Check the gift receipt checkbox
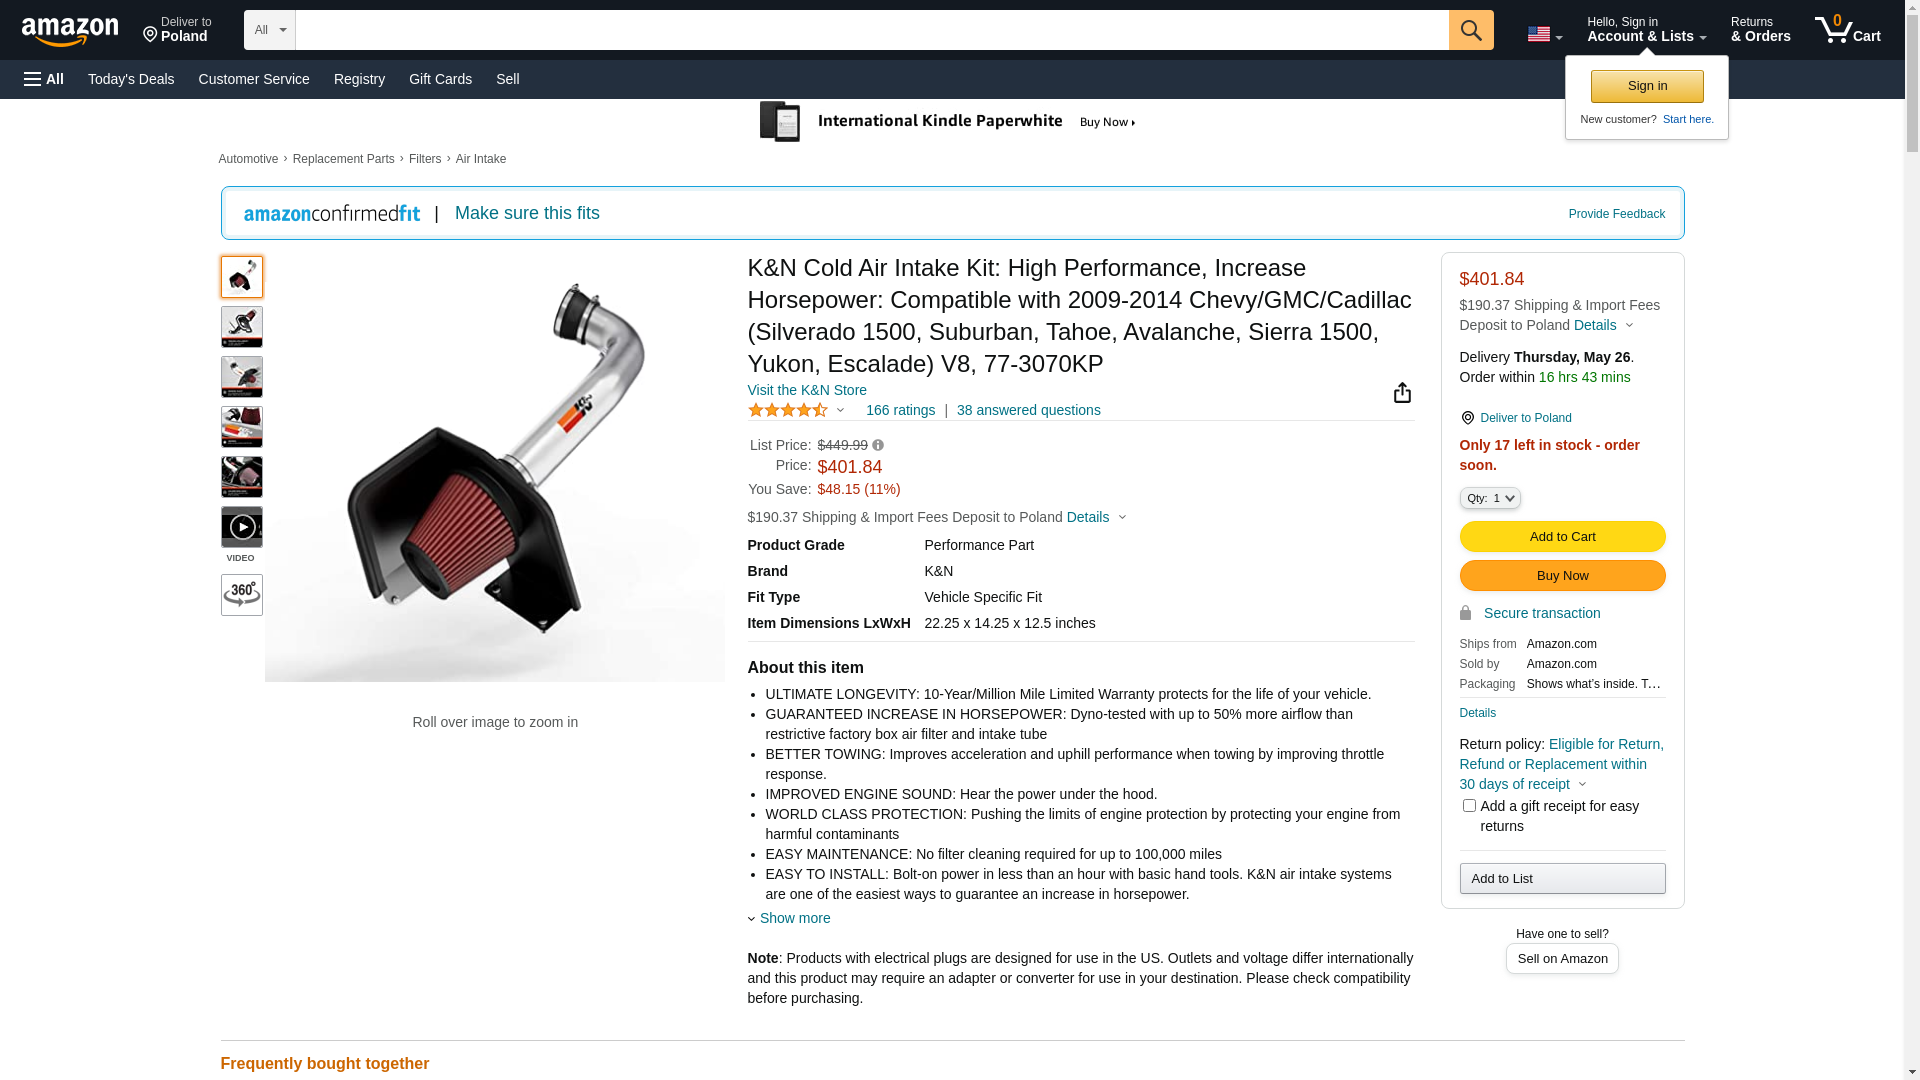This screenshot has width=1920, height=1080. (1469, 806)
